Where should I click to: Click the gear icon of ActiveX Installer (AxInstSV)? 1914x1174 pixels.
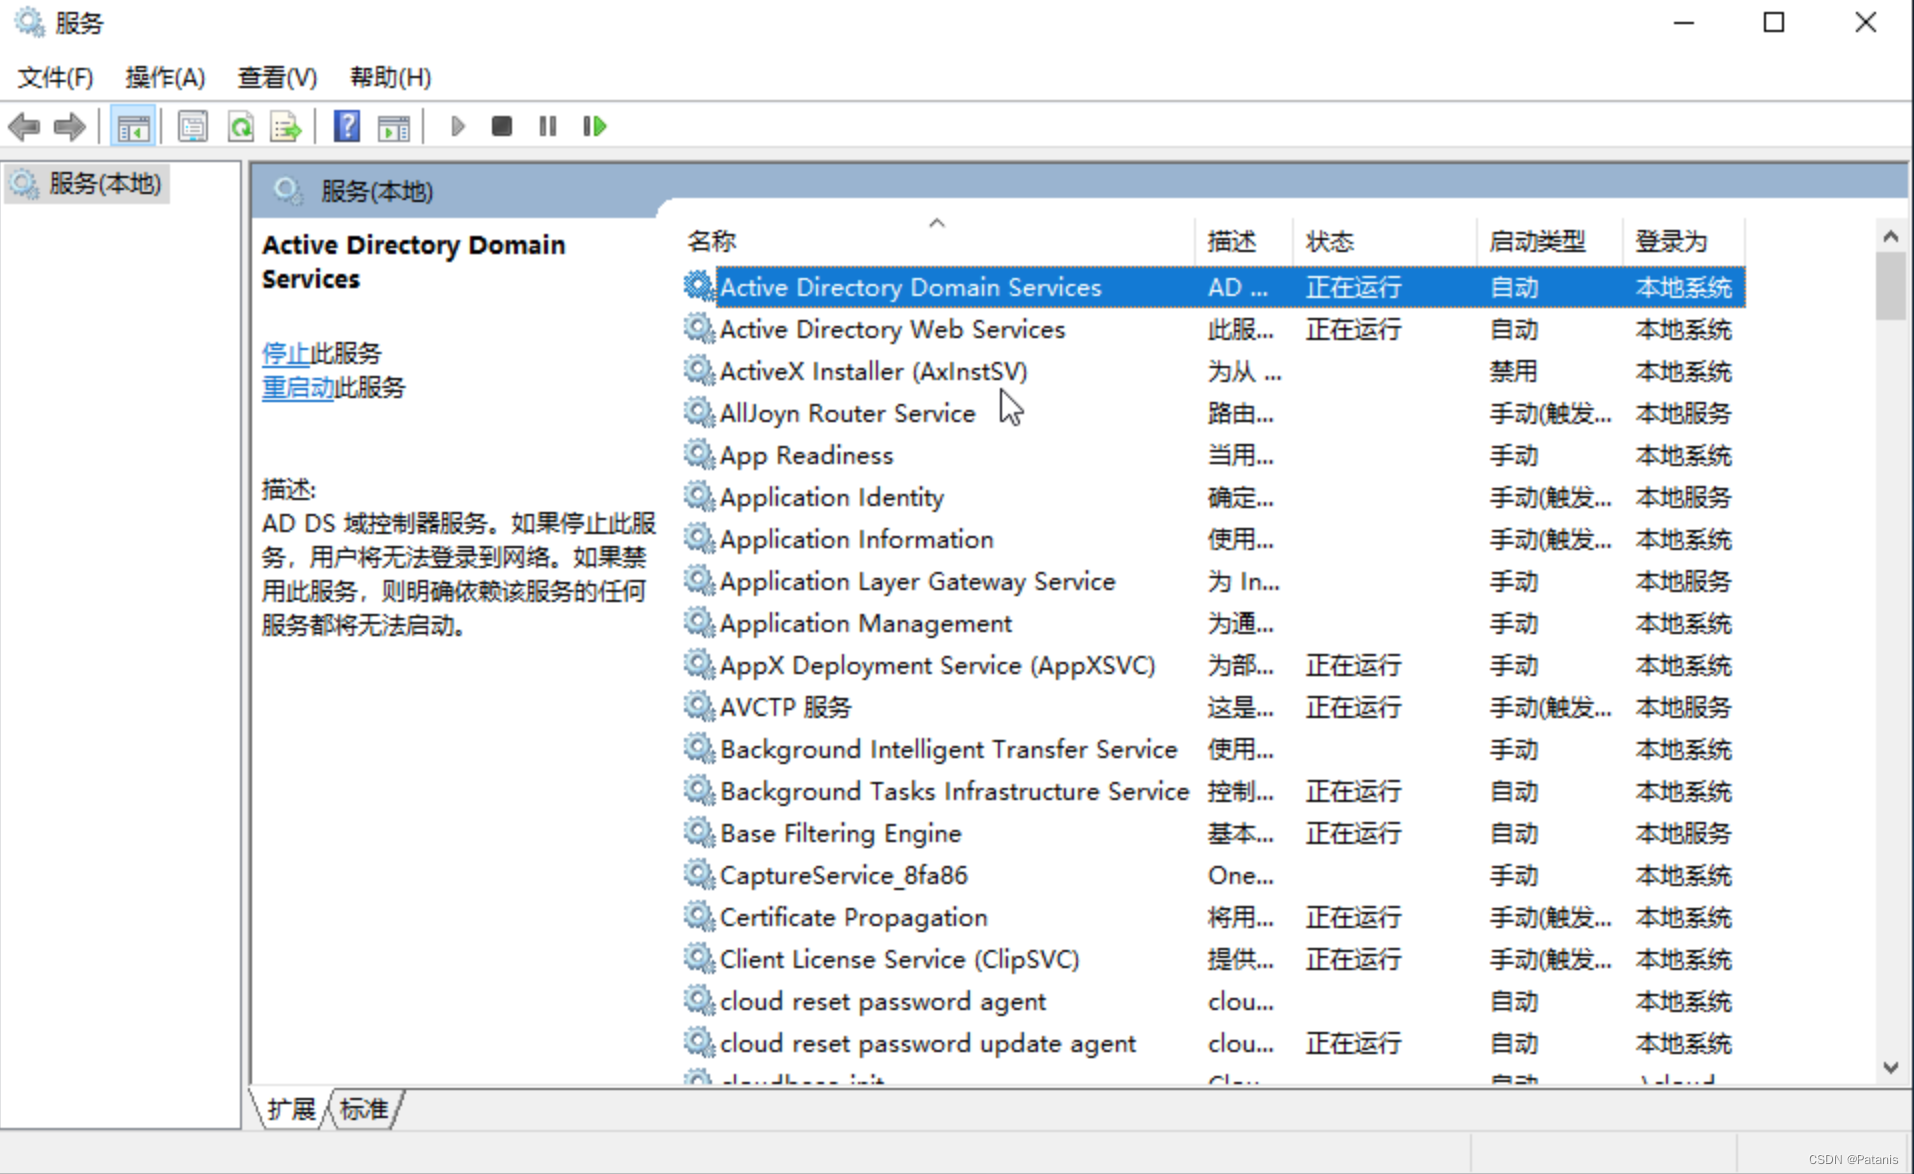699,370
